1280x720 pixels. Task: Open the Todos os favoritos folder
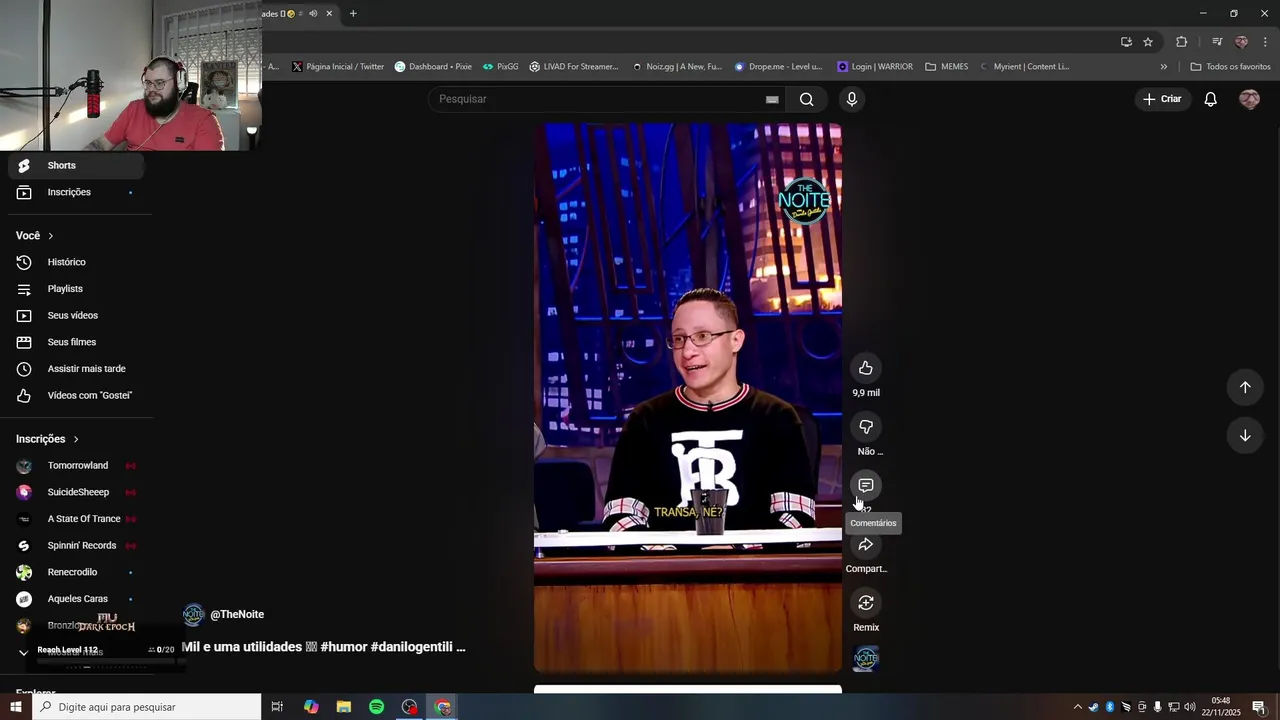pos(1230,67)
